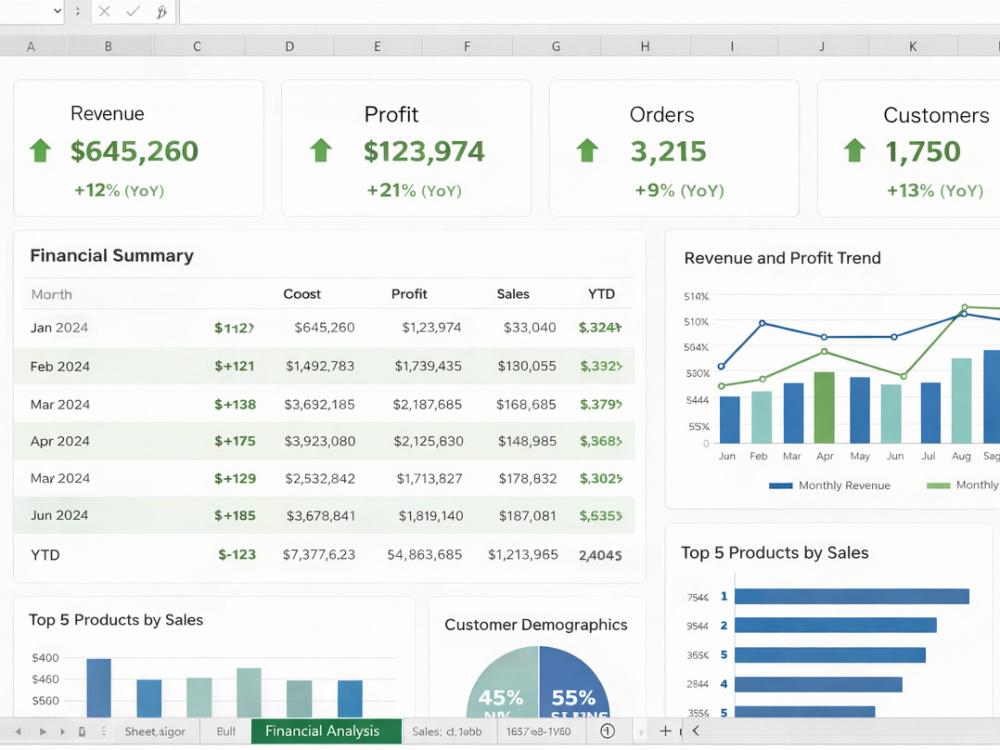Click the Customers green up arrow
Viewport: 1000px width, 750px height.
[855, 151]
